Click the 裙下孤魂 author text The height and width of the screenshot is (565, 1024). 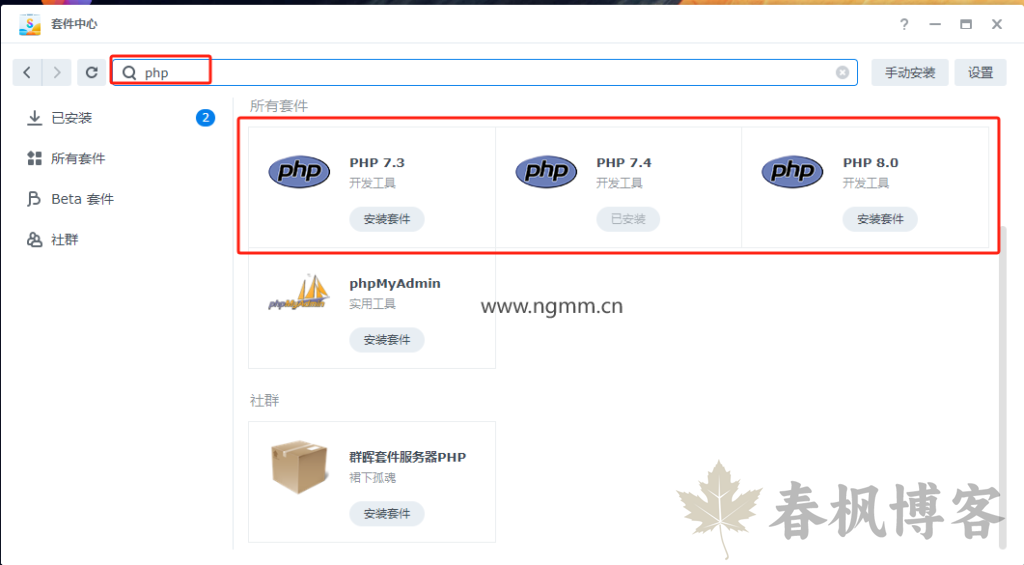tap(372, 477)
